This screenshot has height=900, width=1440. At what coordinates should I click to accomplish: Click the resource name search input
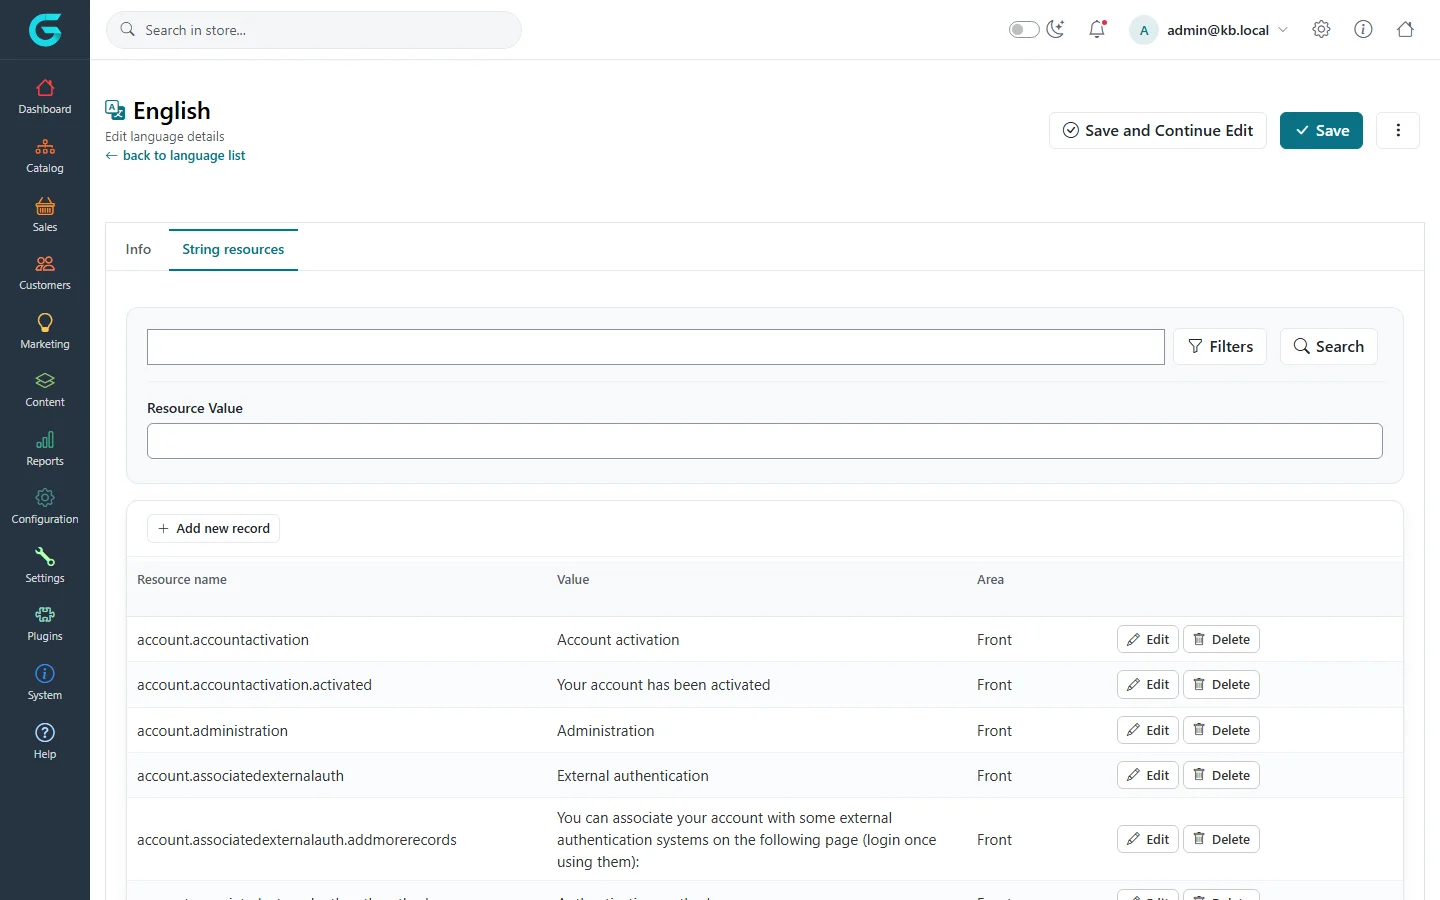click(x=656, y=347)
